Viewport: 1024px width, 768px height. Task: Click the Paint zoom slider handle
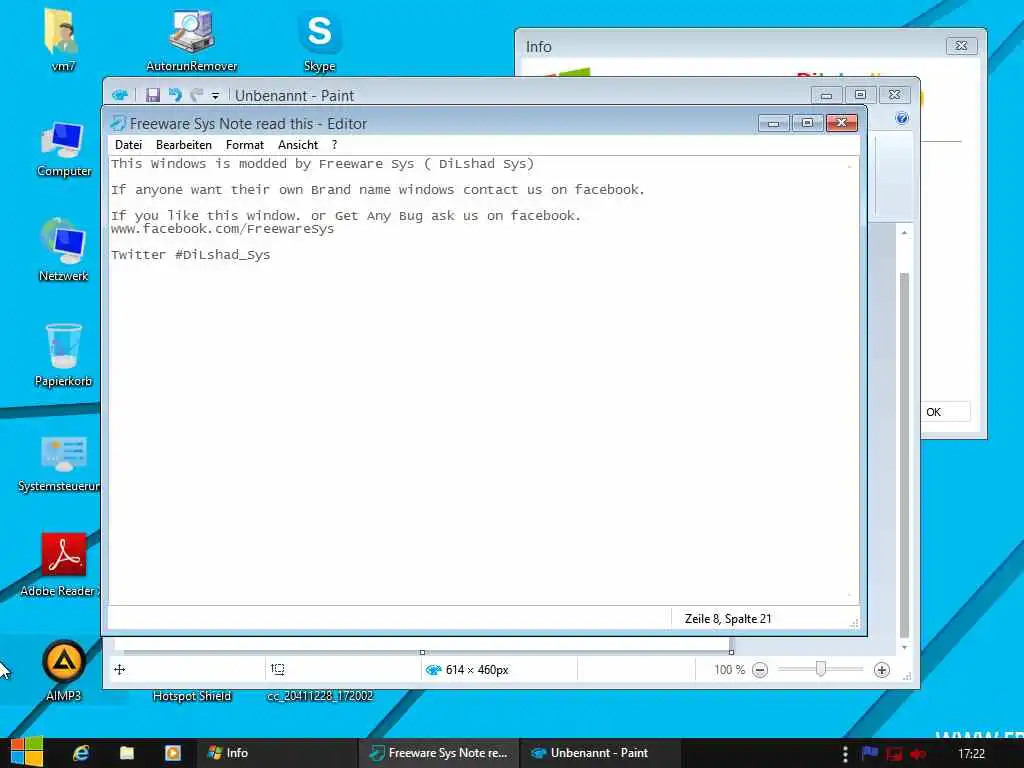coord(821,669)
